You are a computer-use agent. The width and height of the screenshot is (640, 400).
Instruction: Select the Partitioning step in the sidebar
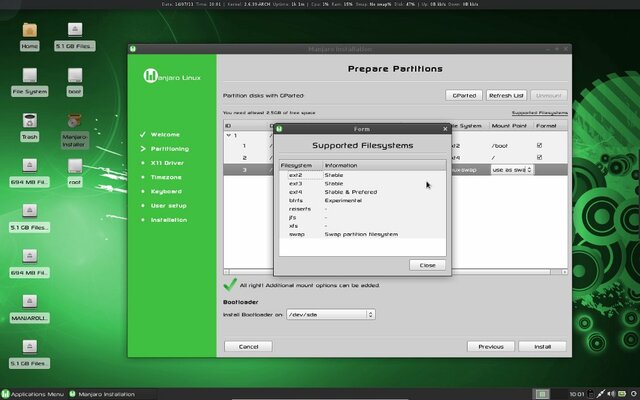coord(169,149)
